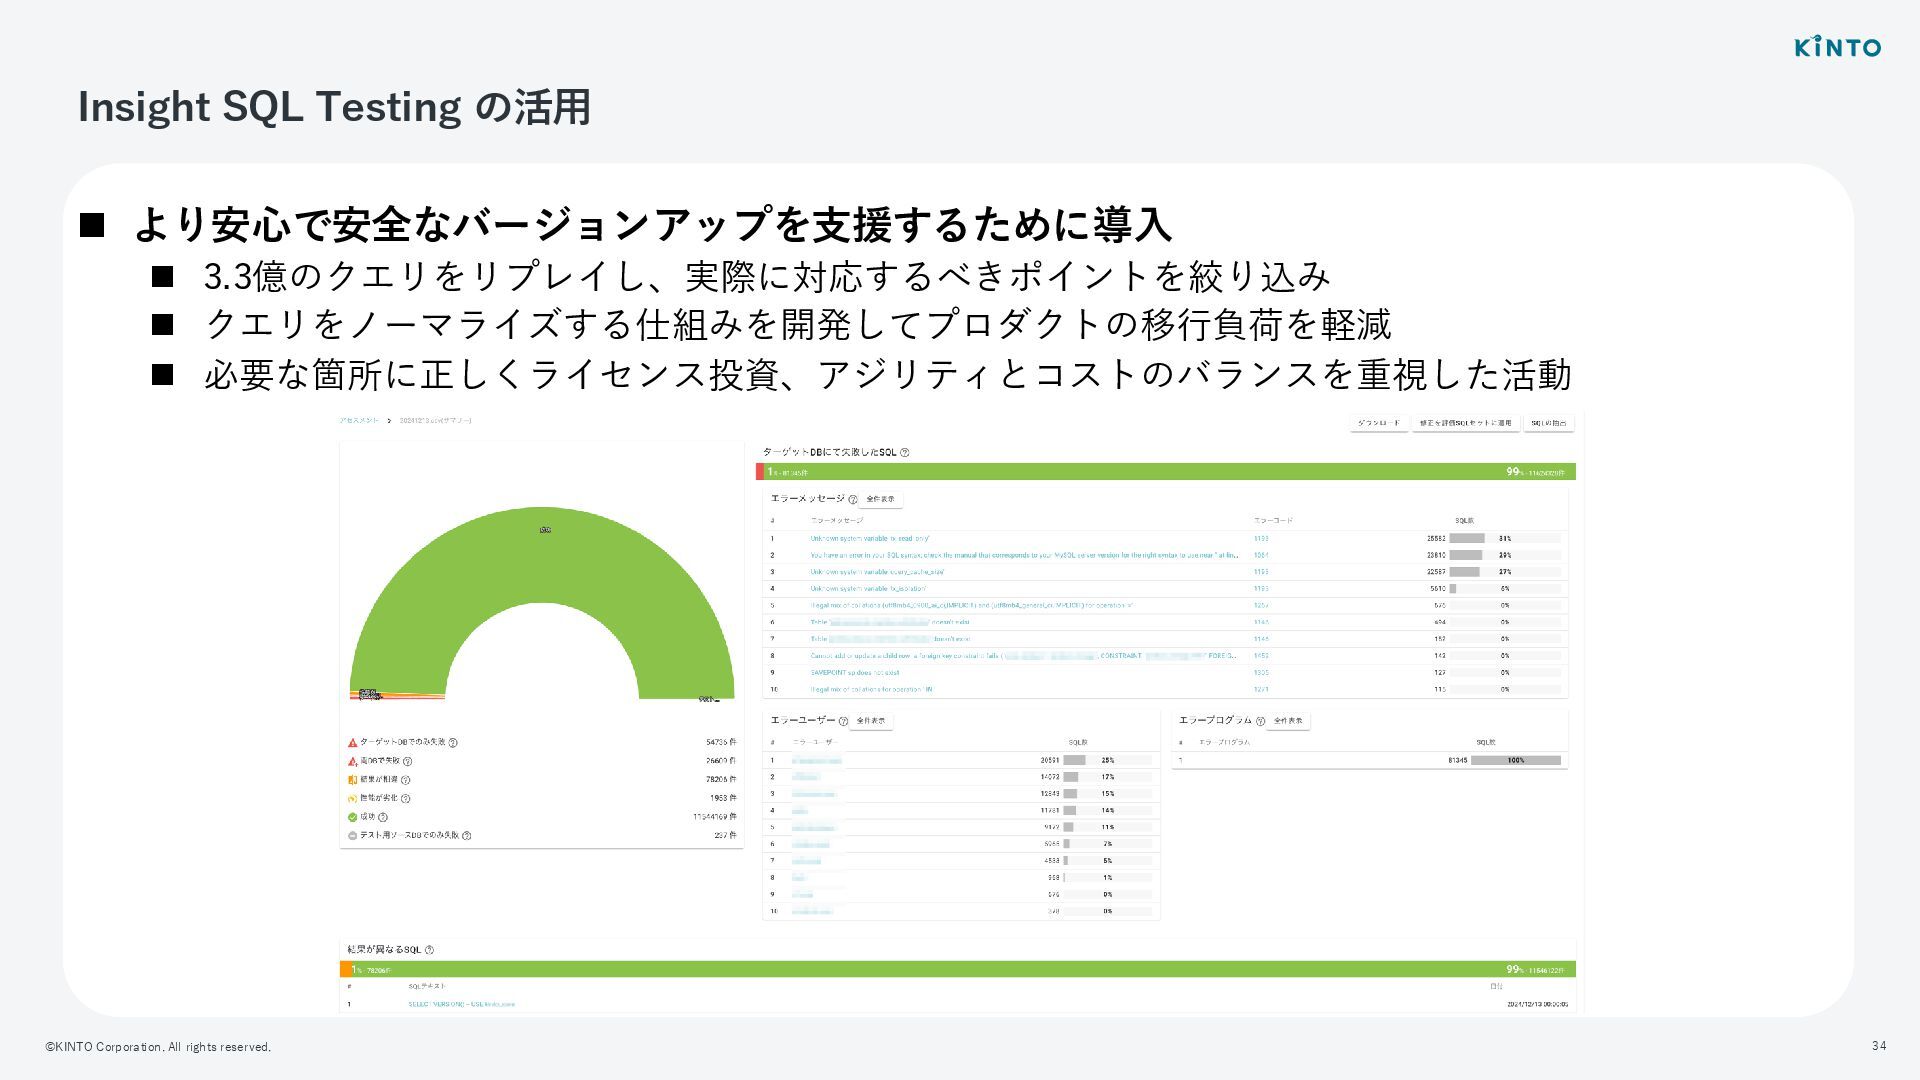Open 'Unknown system variable query_cache_size' error
The width and height of the screenshot is (1920, 1080).
click(x=878, y=572)
